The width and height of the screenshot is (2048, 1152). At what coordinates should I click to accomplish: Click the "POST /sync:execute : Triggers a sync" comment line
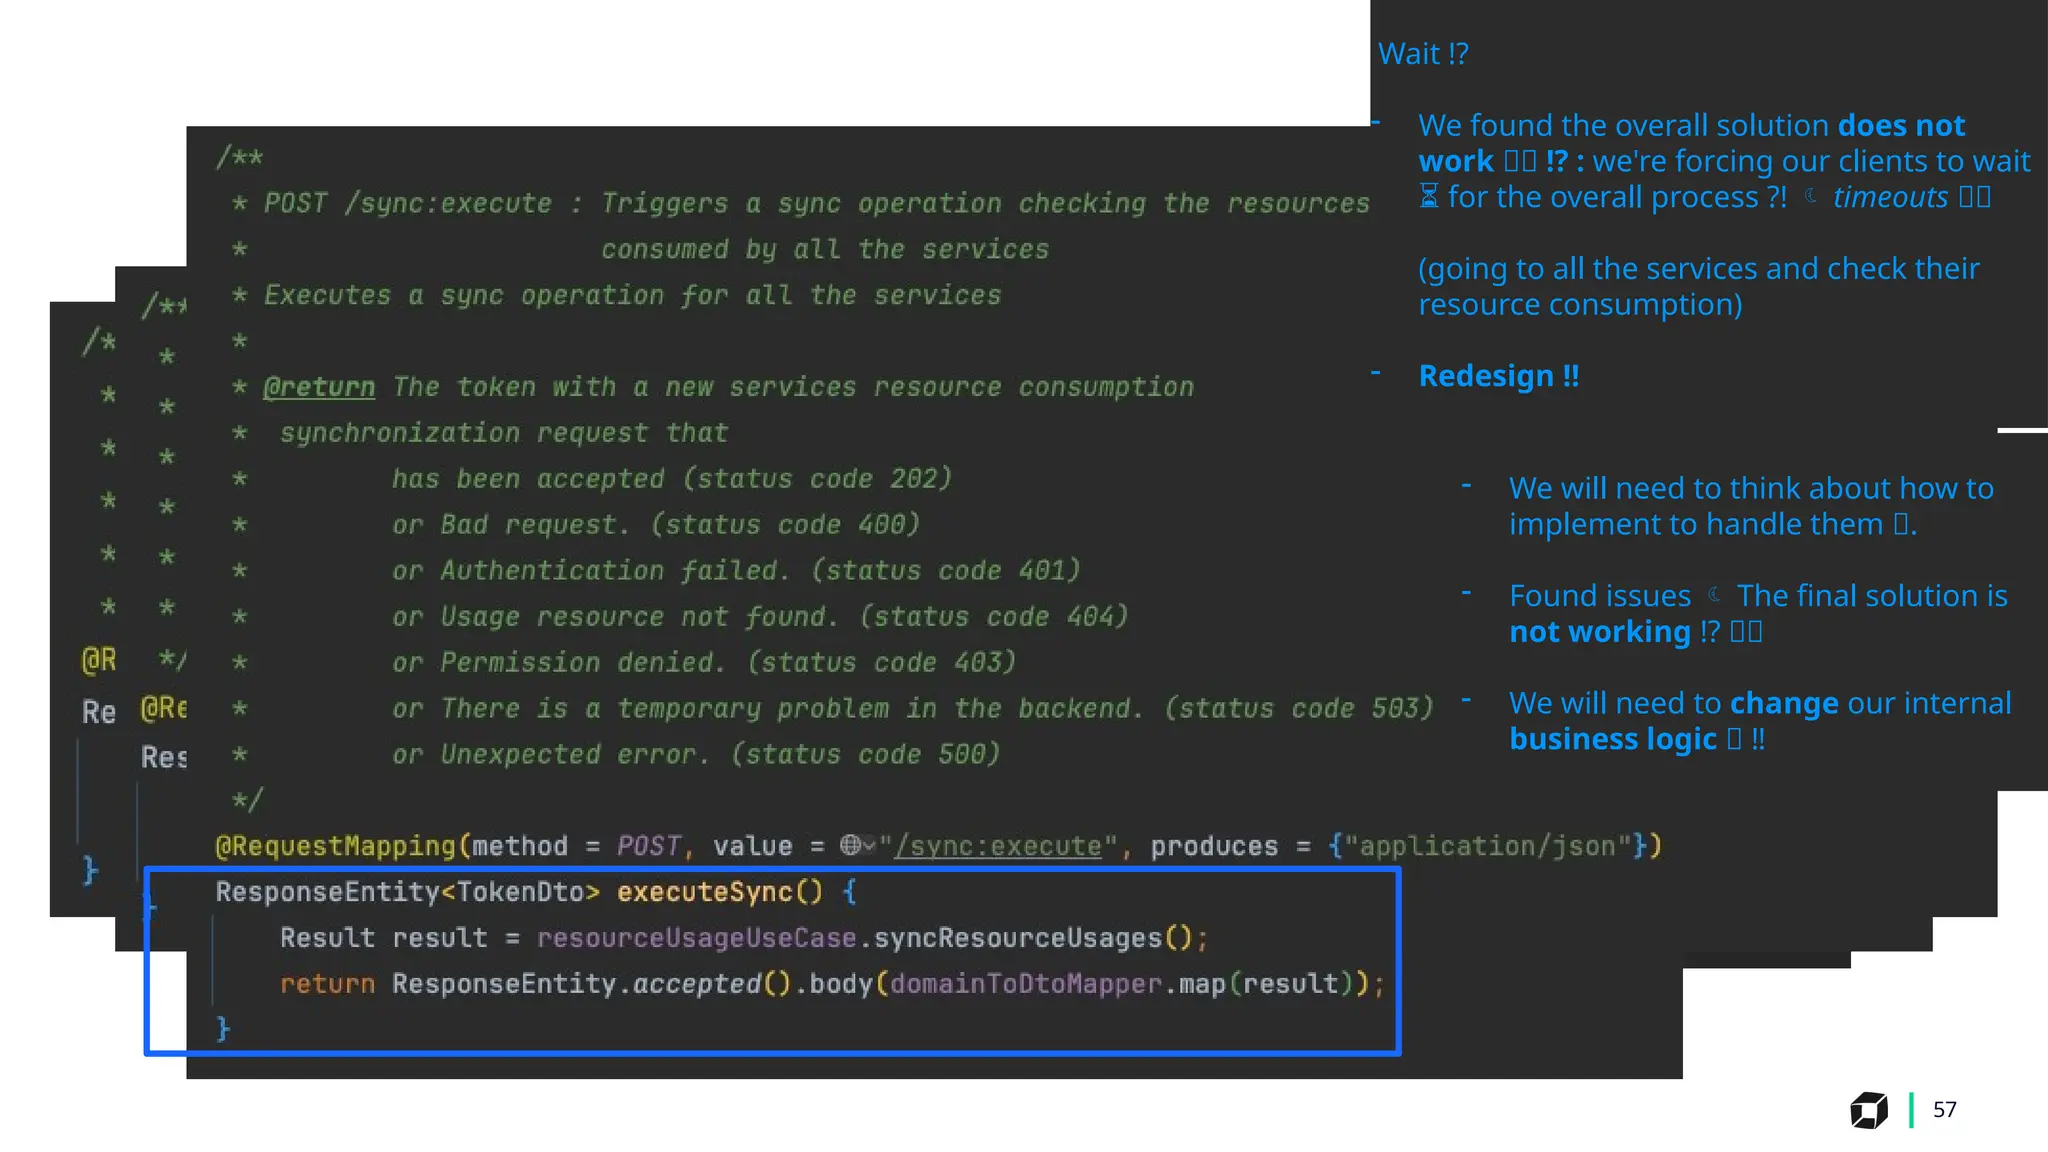(x=816, y=203)
